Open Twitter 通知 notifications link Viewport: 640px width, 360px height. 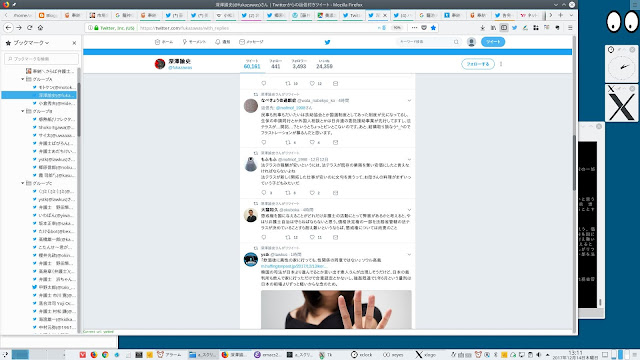point(223,42)
